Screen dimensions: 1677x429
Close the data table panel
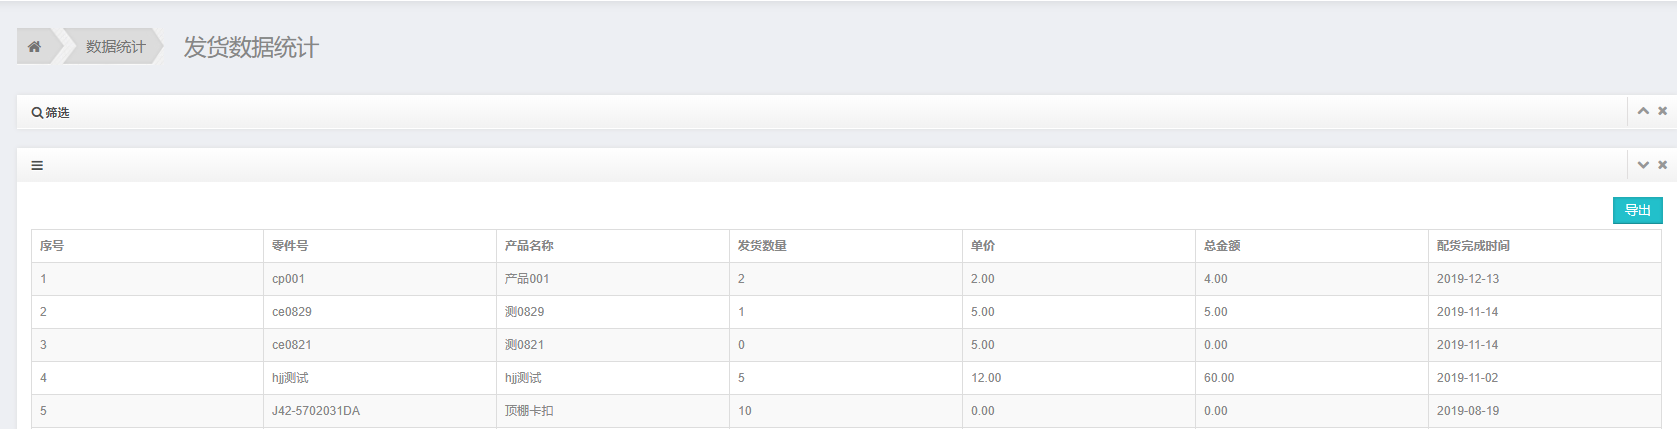pos(1662,165)
